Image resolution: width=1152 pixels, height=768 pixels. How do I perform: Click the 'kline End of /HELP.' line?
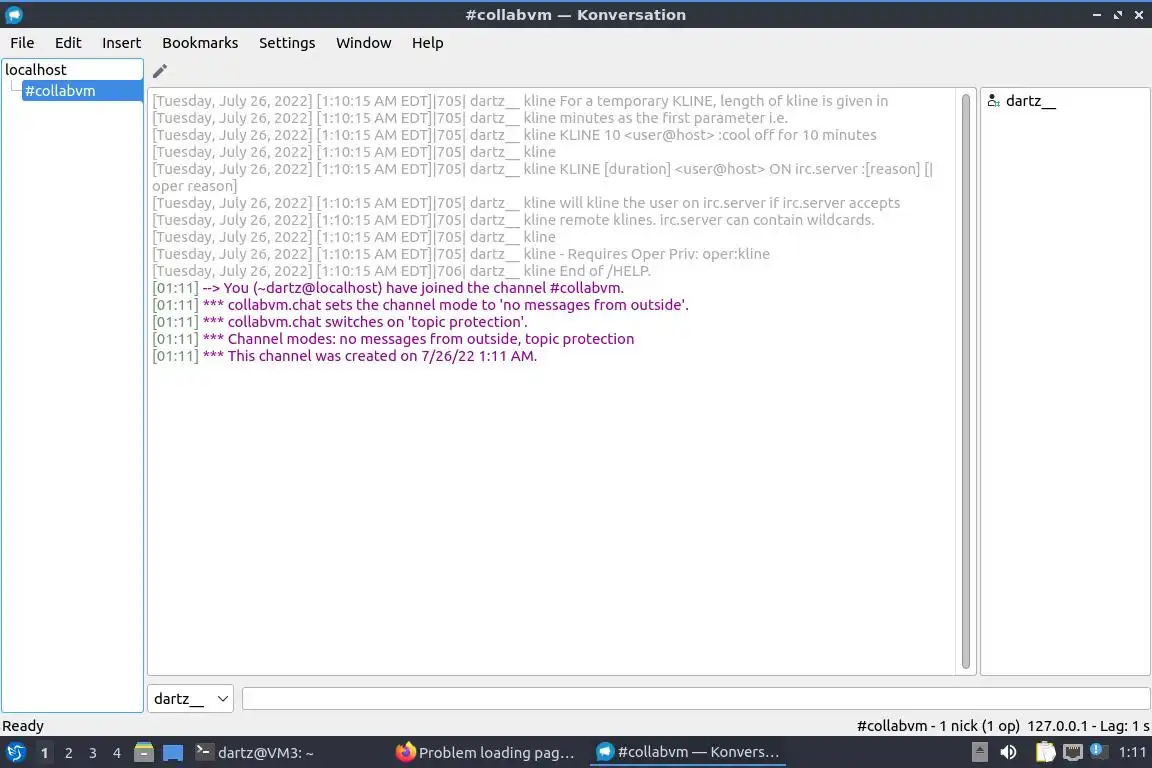(x=401, y=271)
